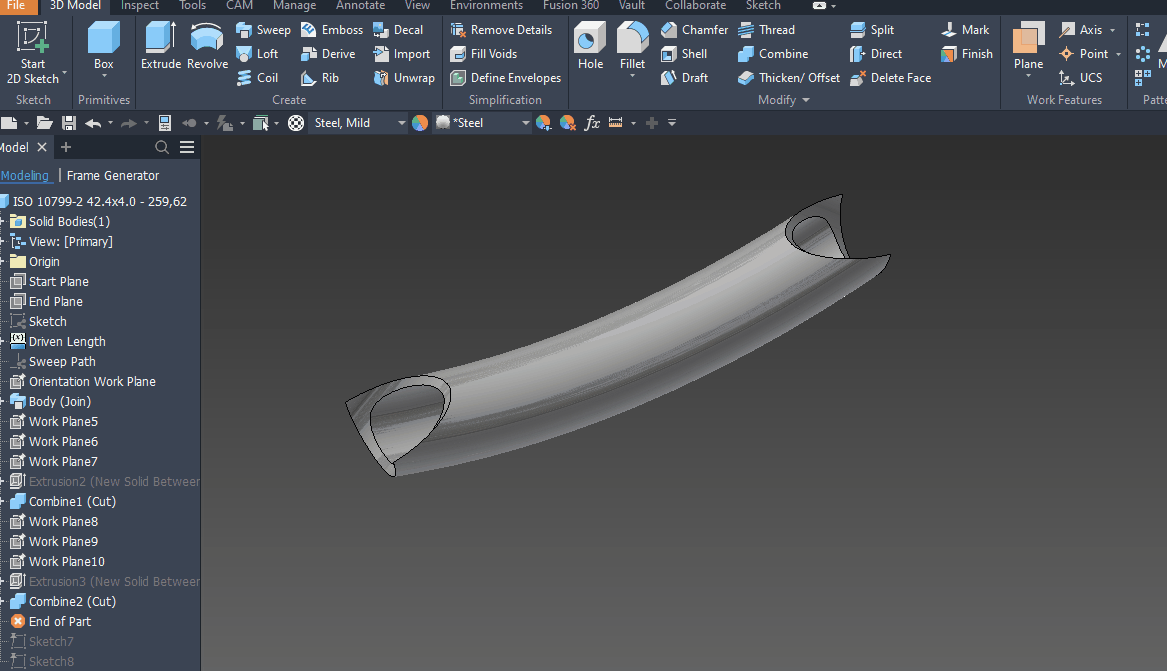Switch to the Annotate ribbon tab

[360, 6]
